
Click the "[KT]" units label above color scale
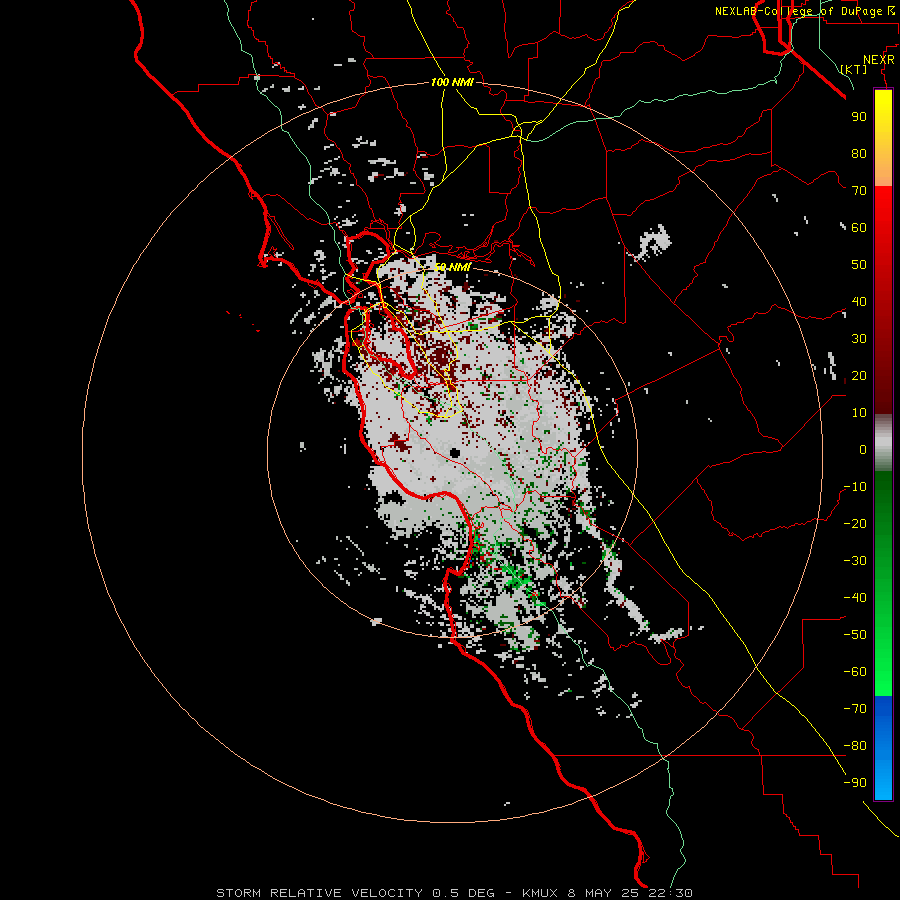(x=854, y=69)
